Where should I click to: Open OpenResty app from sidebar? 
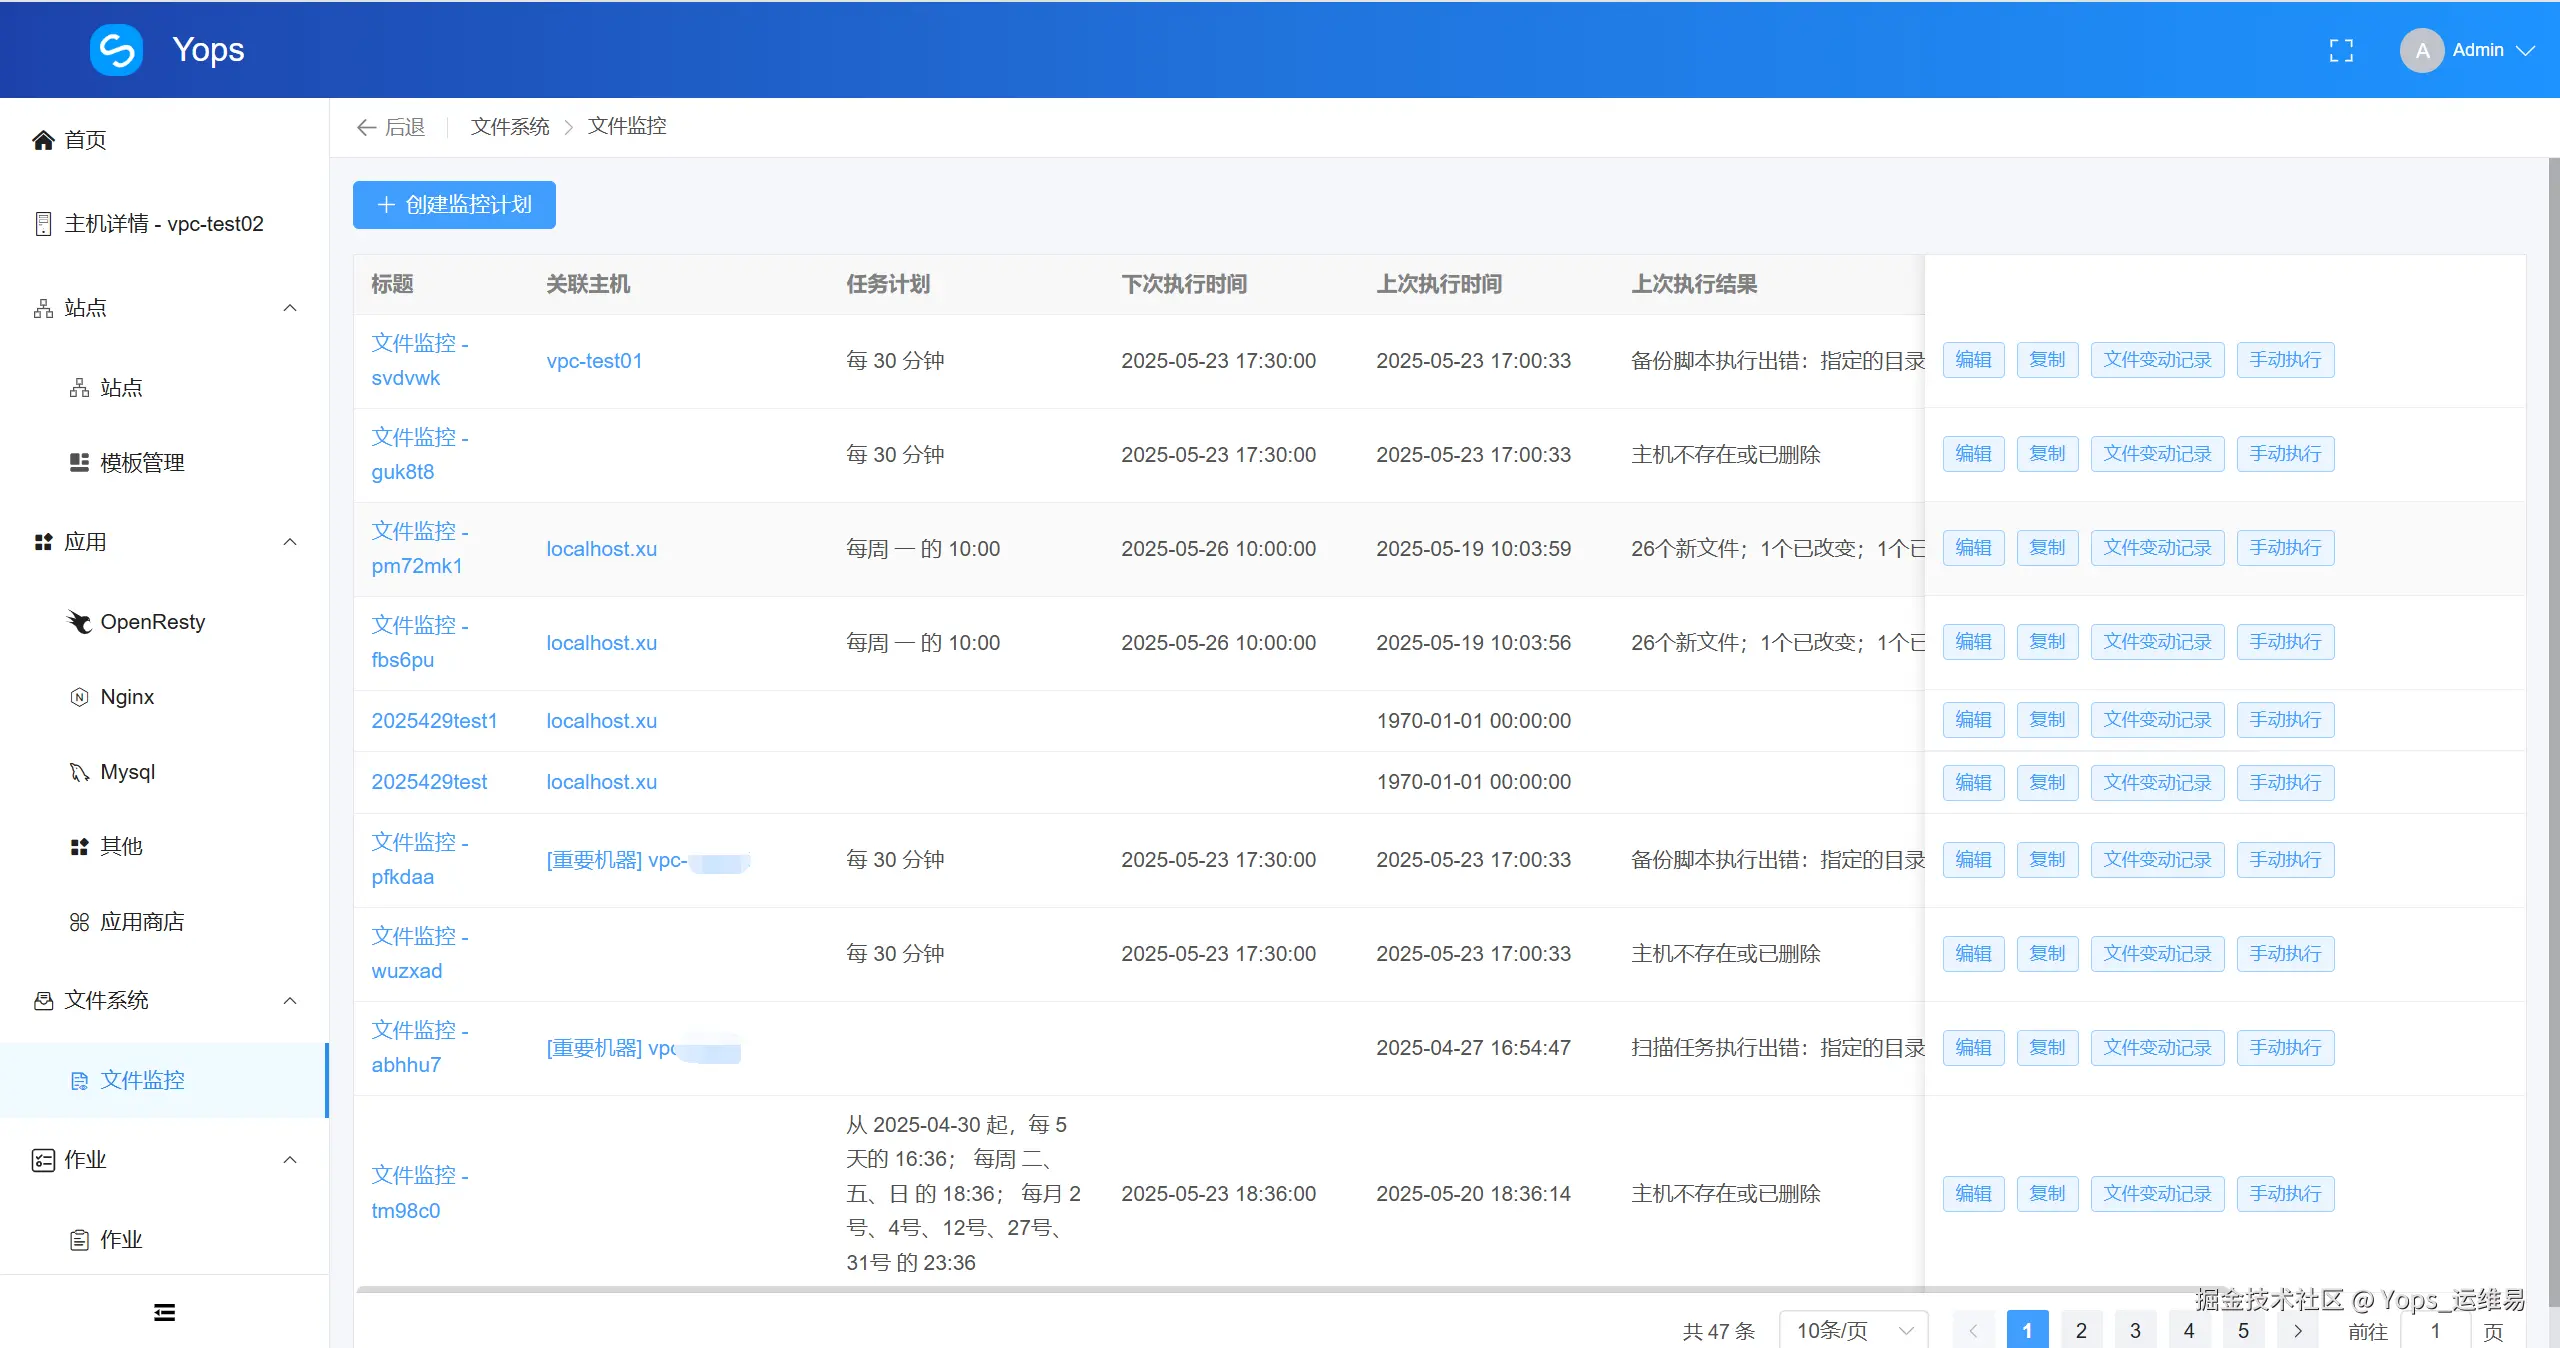[x=152, y=622]
